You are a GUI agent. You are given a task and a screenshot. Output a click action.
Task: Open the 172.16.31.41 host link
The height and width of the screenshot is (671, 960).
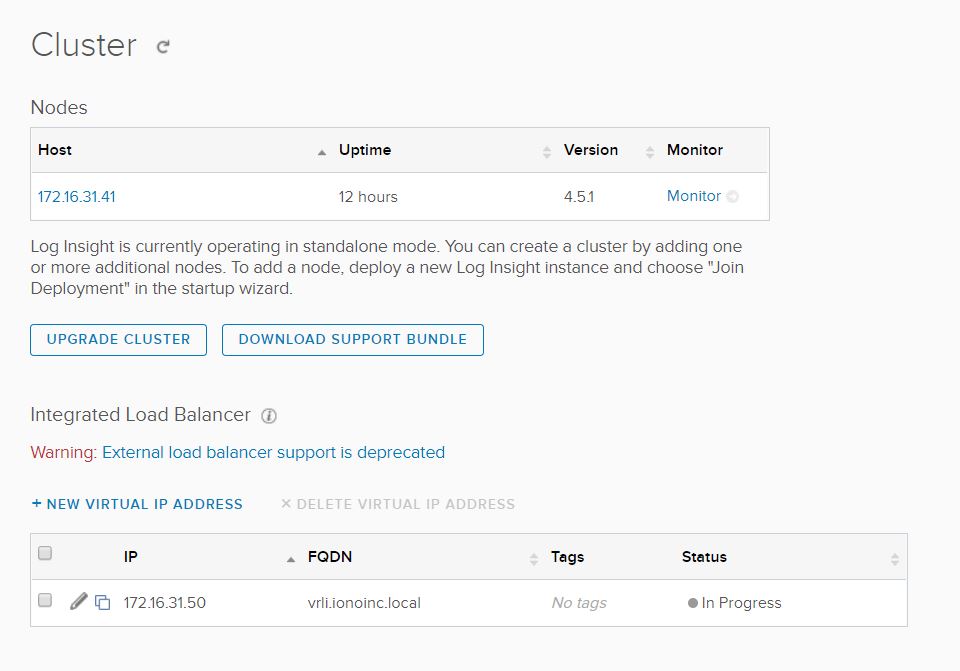click(77, 197)
